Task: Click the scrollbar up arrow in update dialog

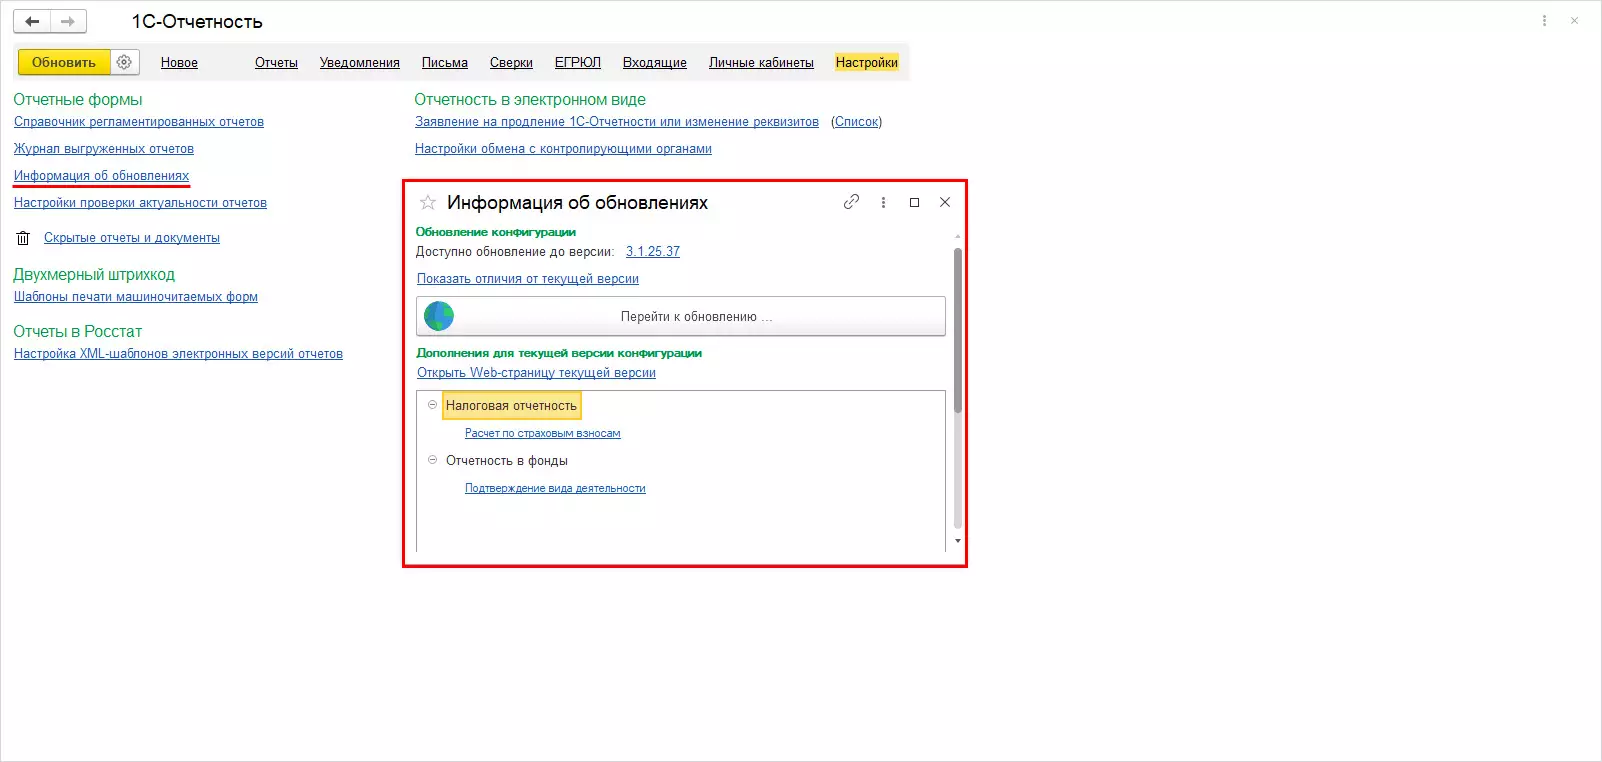Action: coord(958,236)
